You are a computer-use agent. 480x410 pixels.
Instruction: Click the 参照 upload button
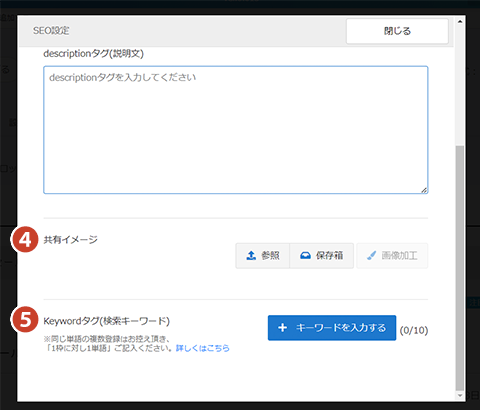click(263, 256)
